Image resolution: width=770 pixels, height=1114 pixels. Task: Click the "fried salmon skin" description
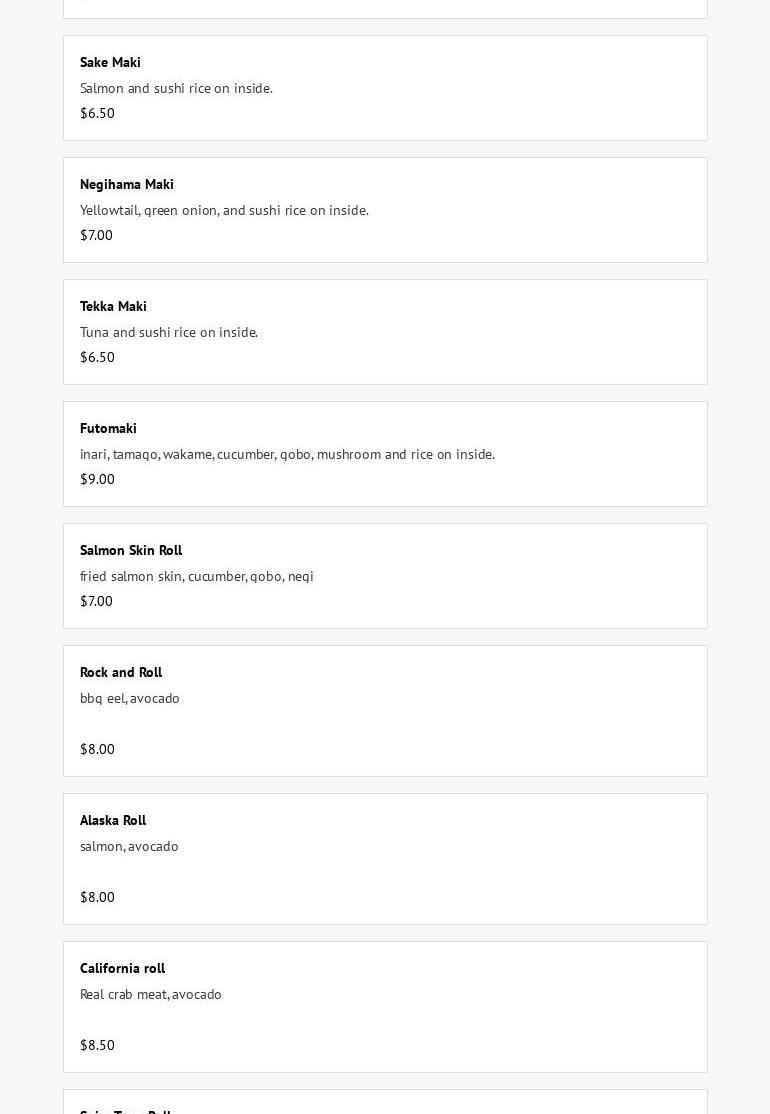[x=197, y=576]
